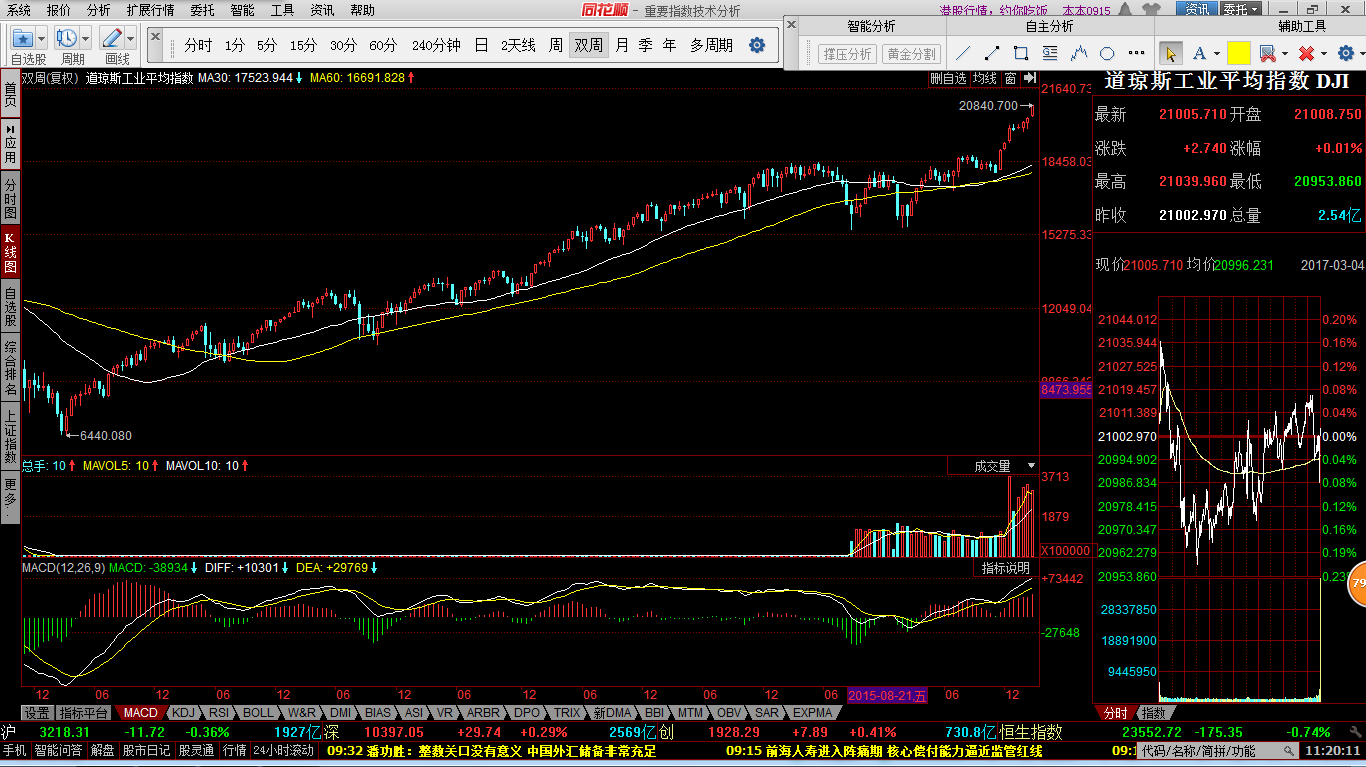The width and height of the screenshot is (1366, 767).
Task: Click the 设置 button at the chart bottom
Action: 37,713
